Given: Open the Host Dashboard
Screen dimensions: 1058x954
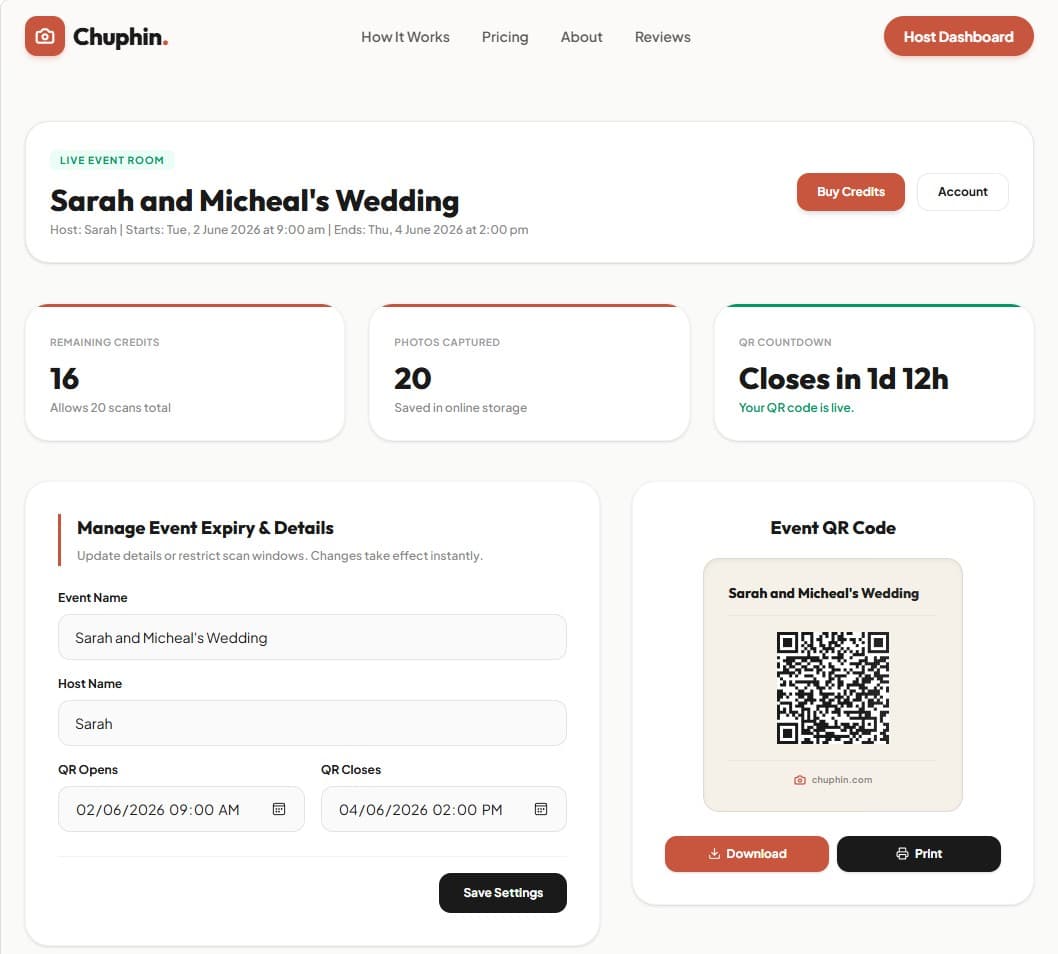Looking at the screenshot, I should [958, 36].
